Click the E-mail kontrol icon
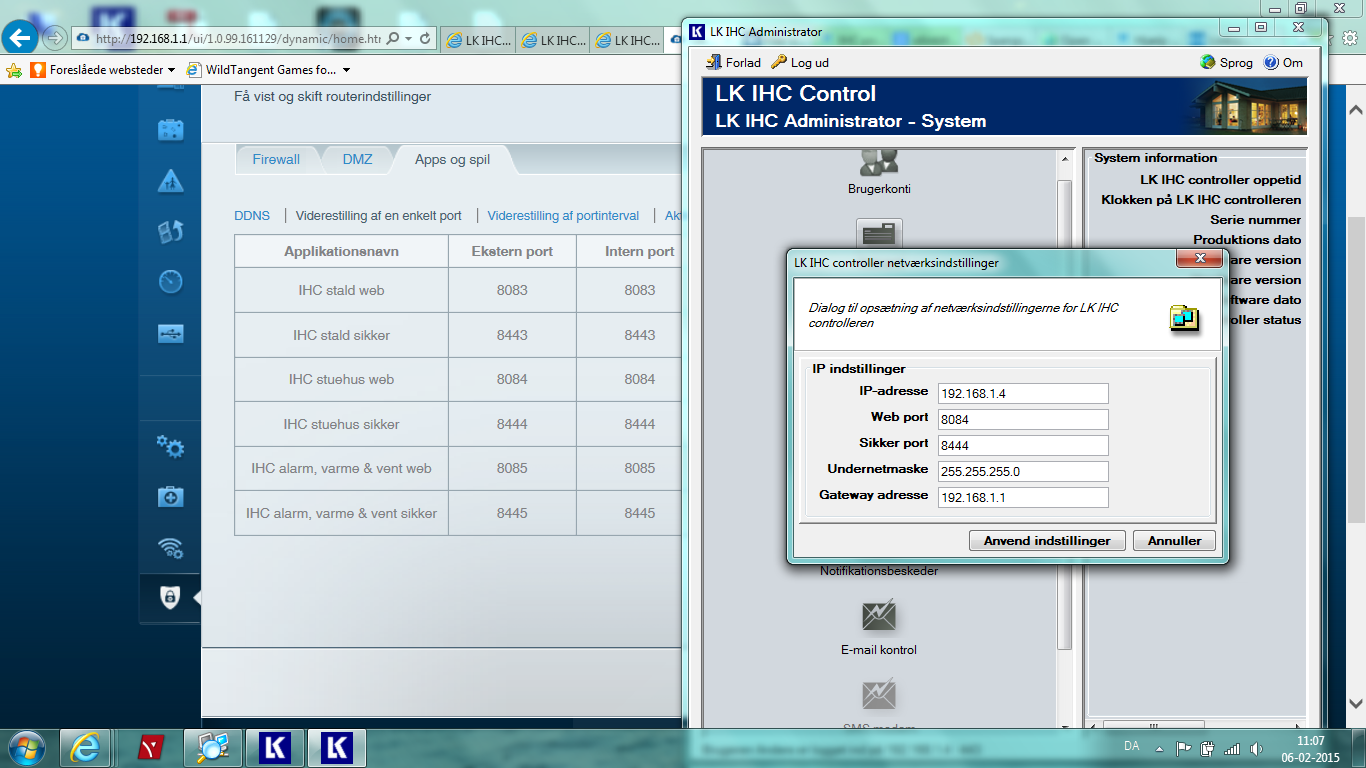1366x768 pixels. [878, 616]
